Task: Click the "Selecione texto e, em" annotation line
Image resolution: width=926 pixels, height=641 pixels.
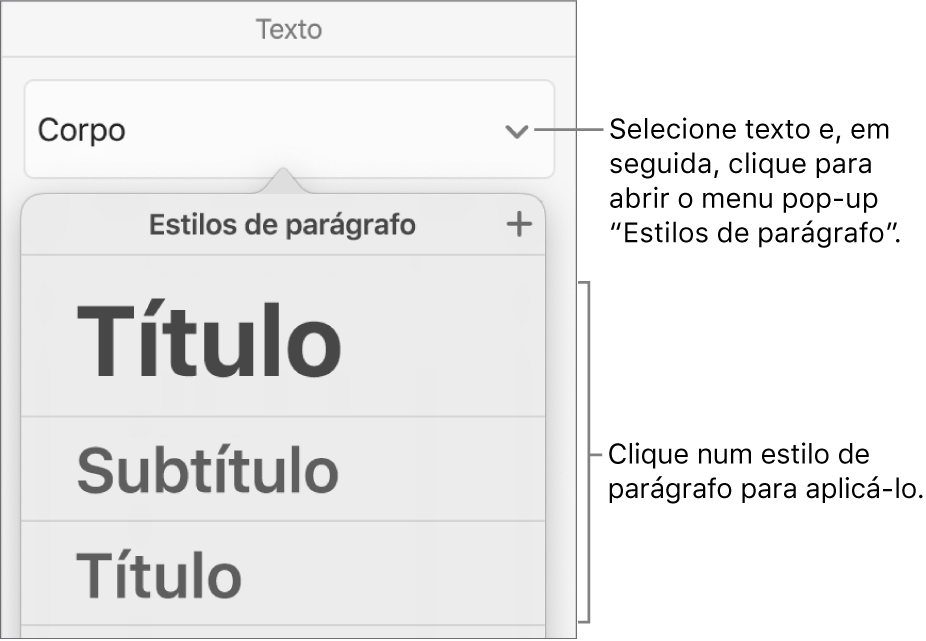Action: 748,131
